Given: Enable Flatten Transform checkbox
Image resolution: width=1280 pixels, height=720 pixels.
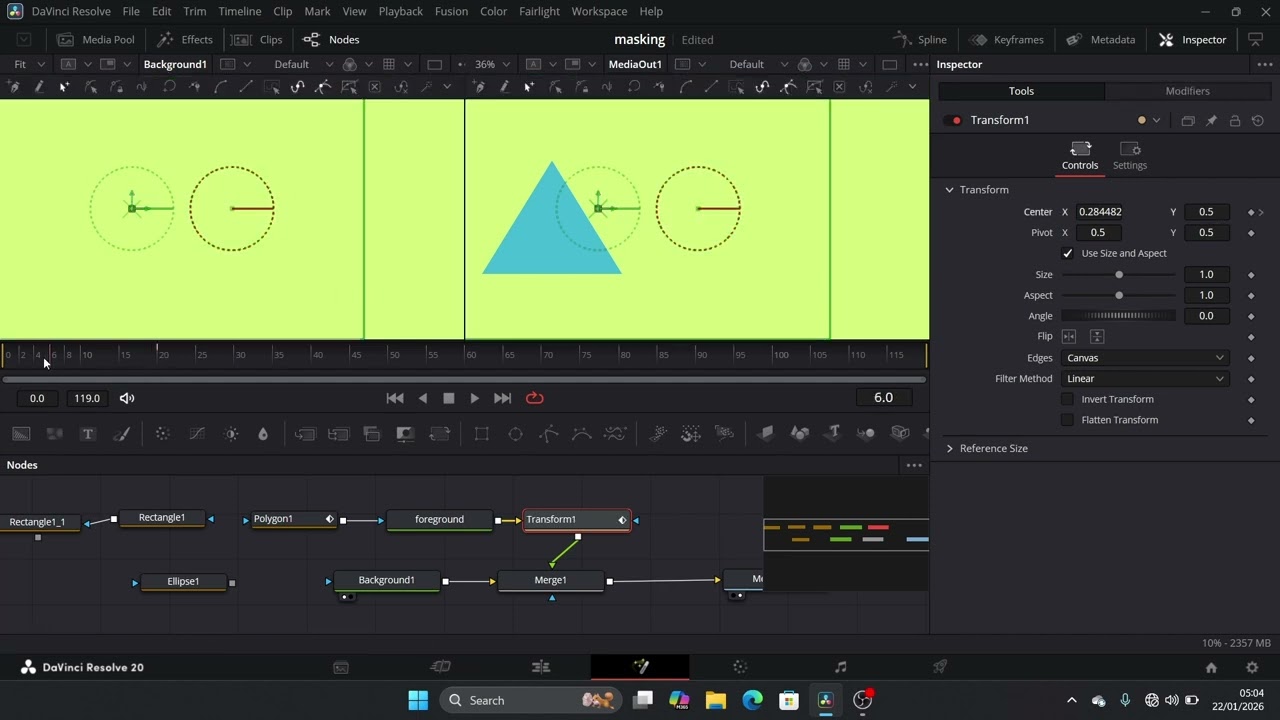Looking at the screenshot, I should tap(1067, 420).
